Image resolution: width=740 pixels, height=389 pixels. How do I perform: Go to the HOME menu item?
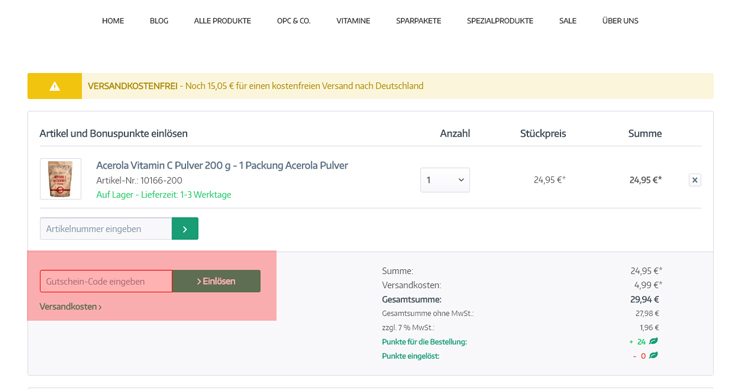pyautogui.click(x=113, y=21)
